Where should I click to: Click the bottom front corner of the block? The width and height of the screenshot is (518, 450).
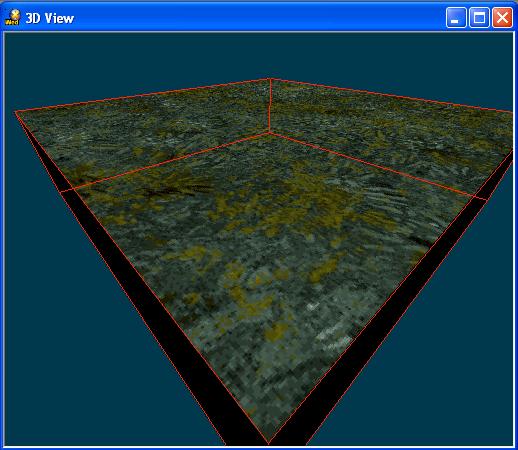pyautogui.click(x=269, y=443)
